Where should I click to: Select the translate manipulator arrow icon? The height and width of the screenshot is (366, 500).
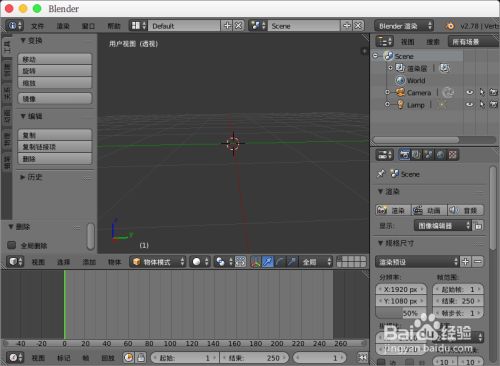pos(268,262)
